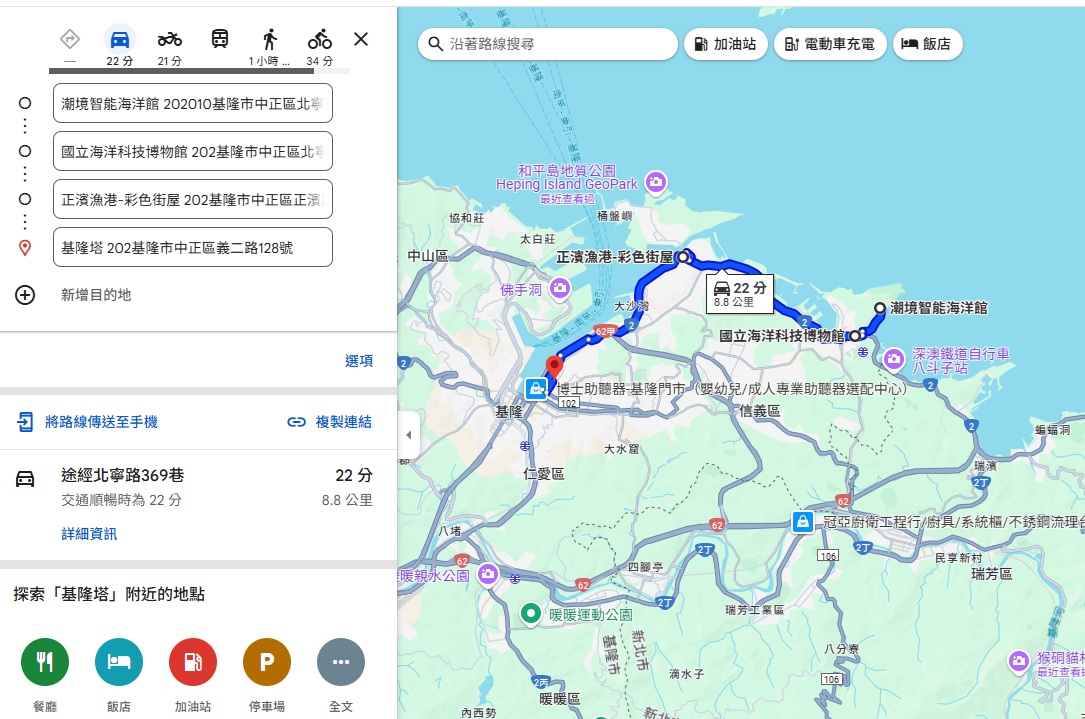Click the 冠亞廚衛工程行 shop marker
The image size is (1085, 719).
coord(803,521)
